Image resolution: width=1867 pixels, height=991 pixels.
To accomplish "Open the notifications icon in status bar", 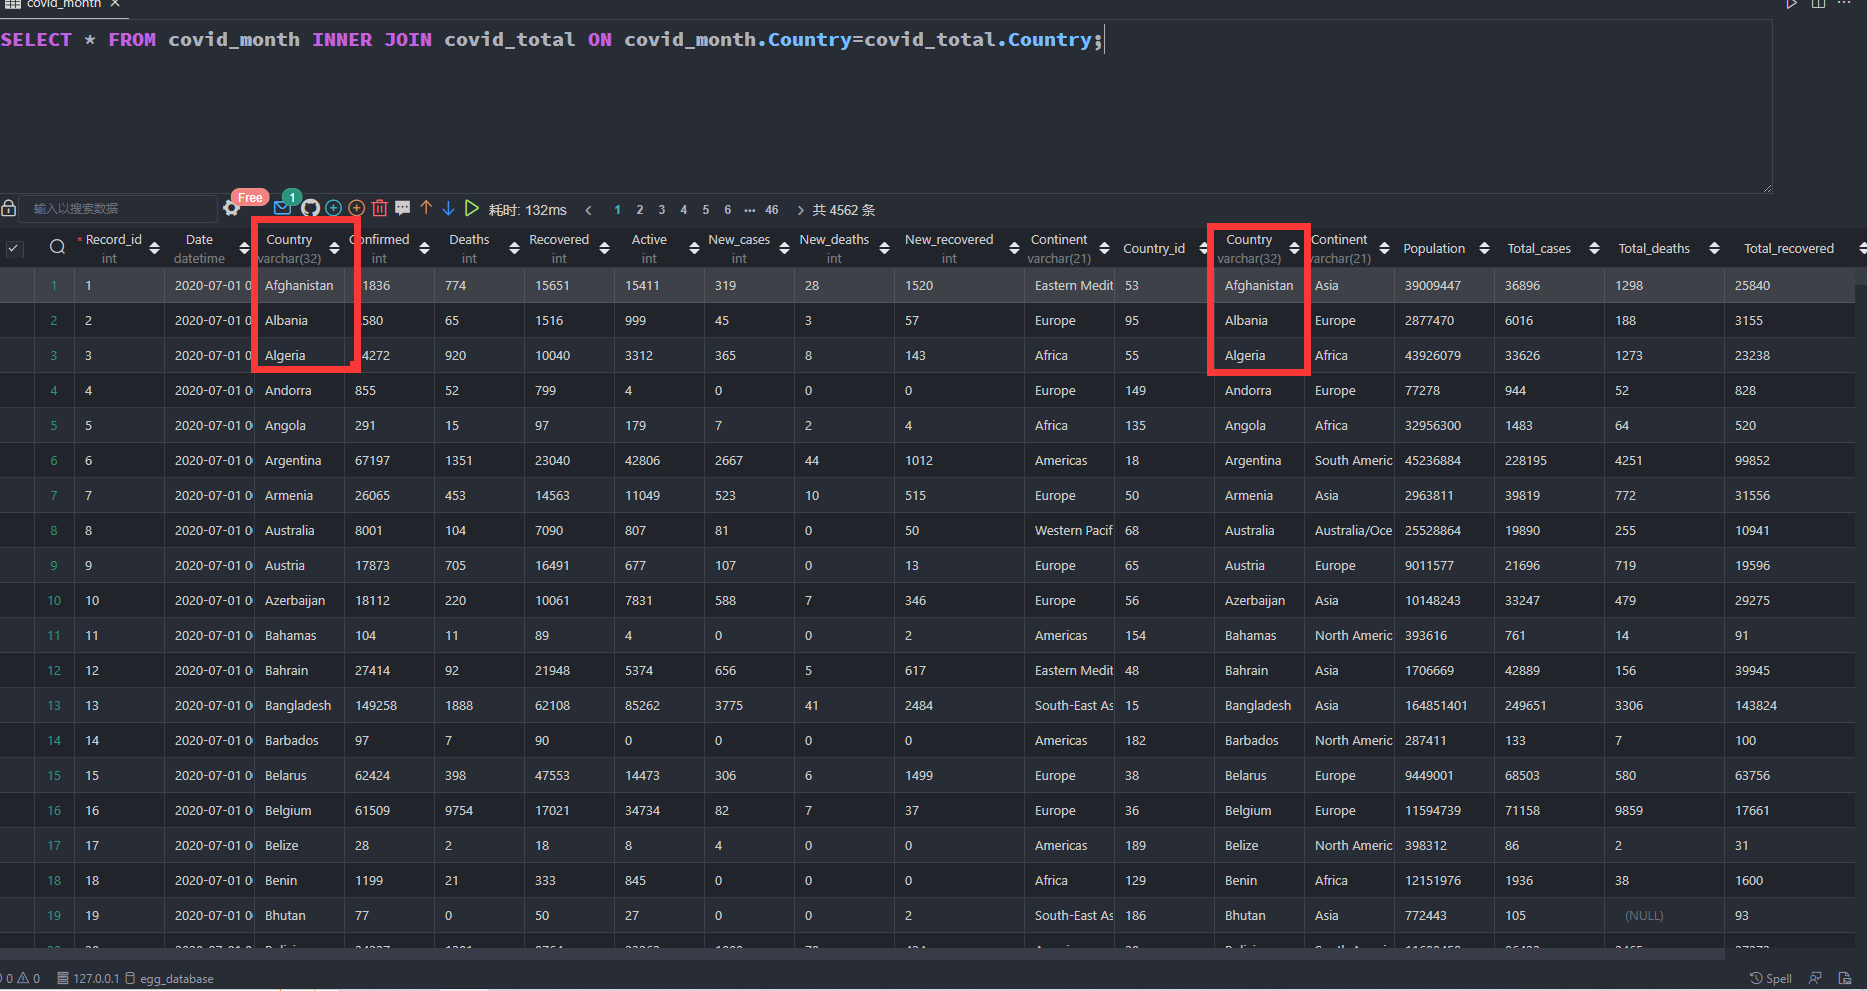I will tap(1845, 978).
